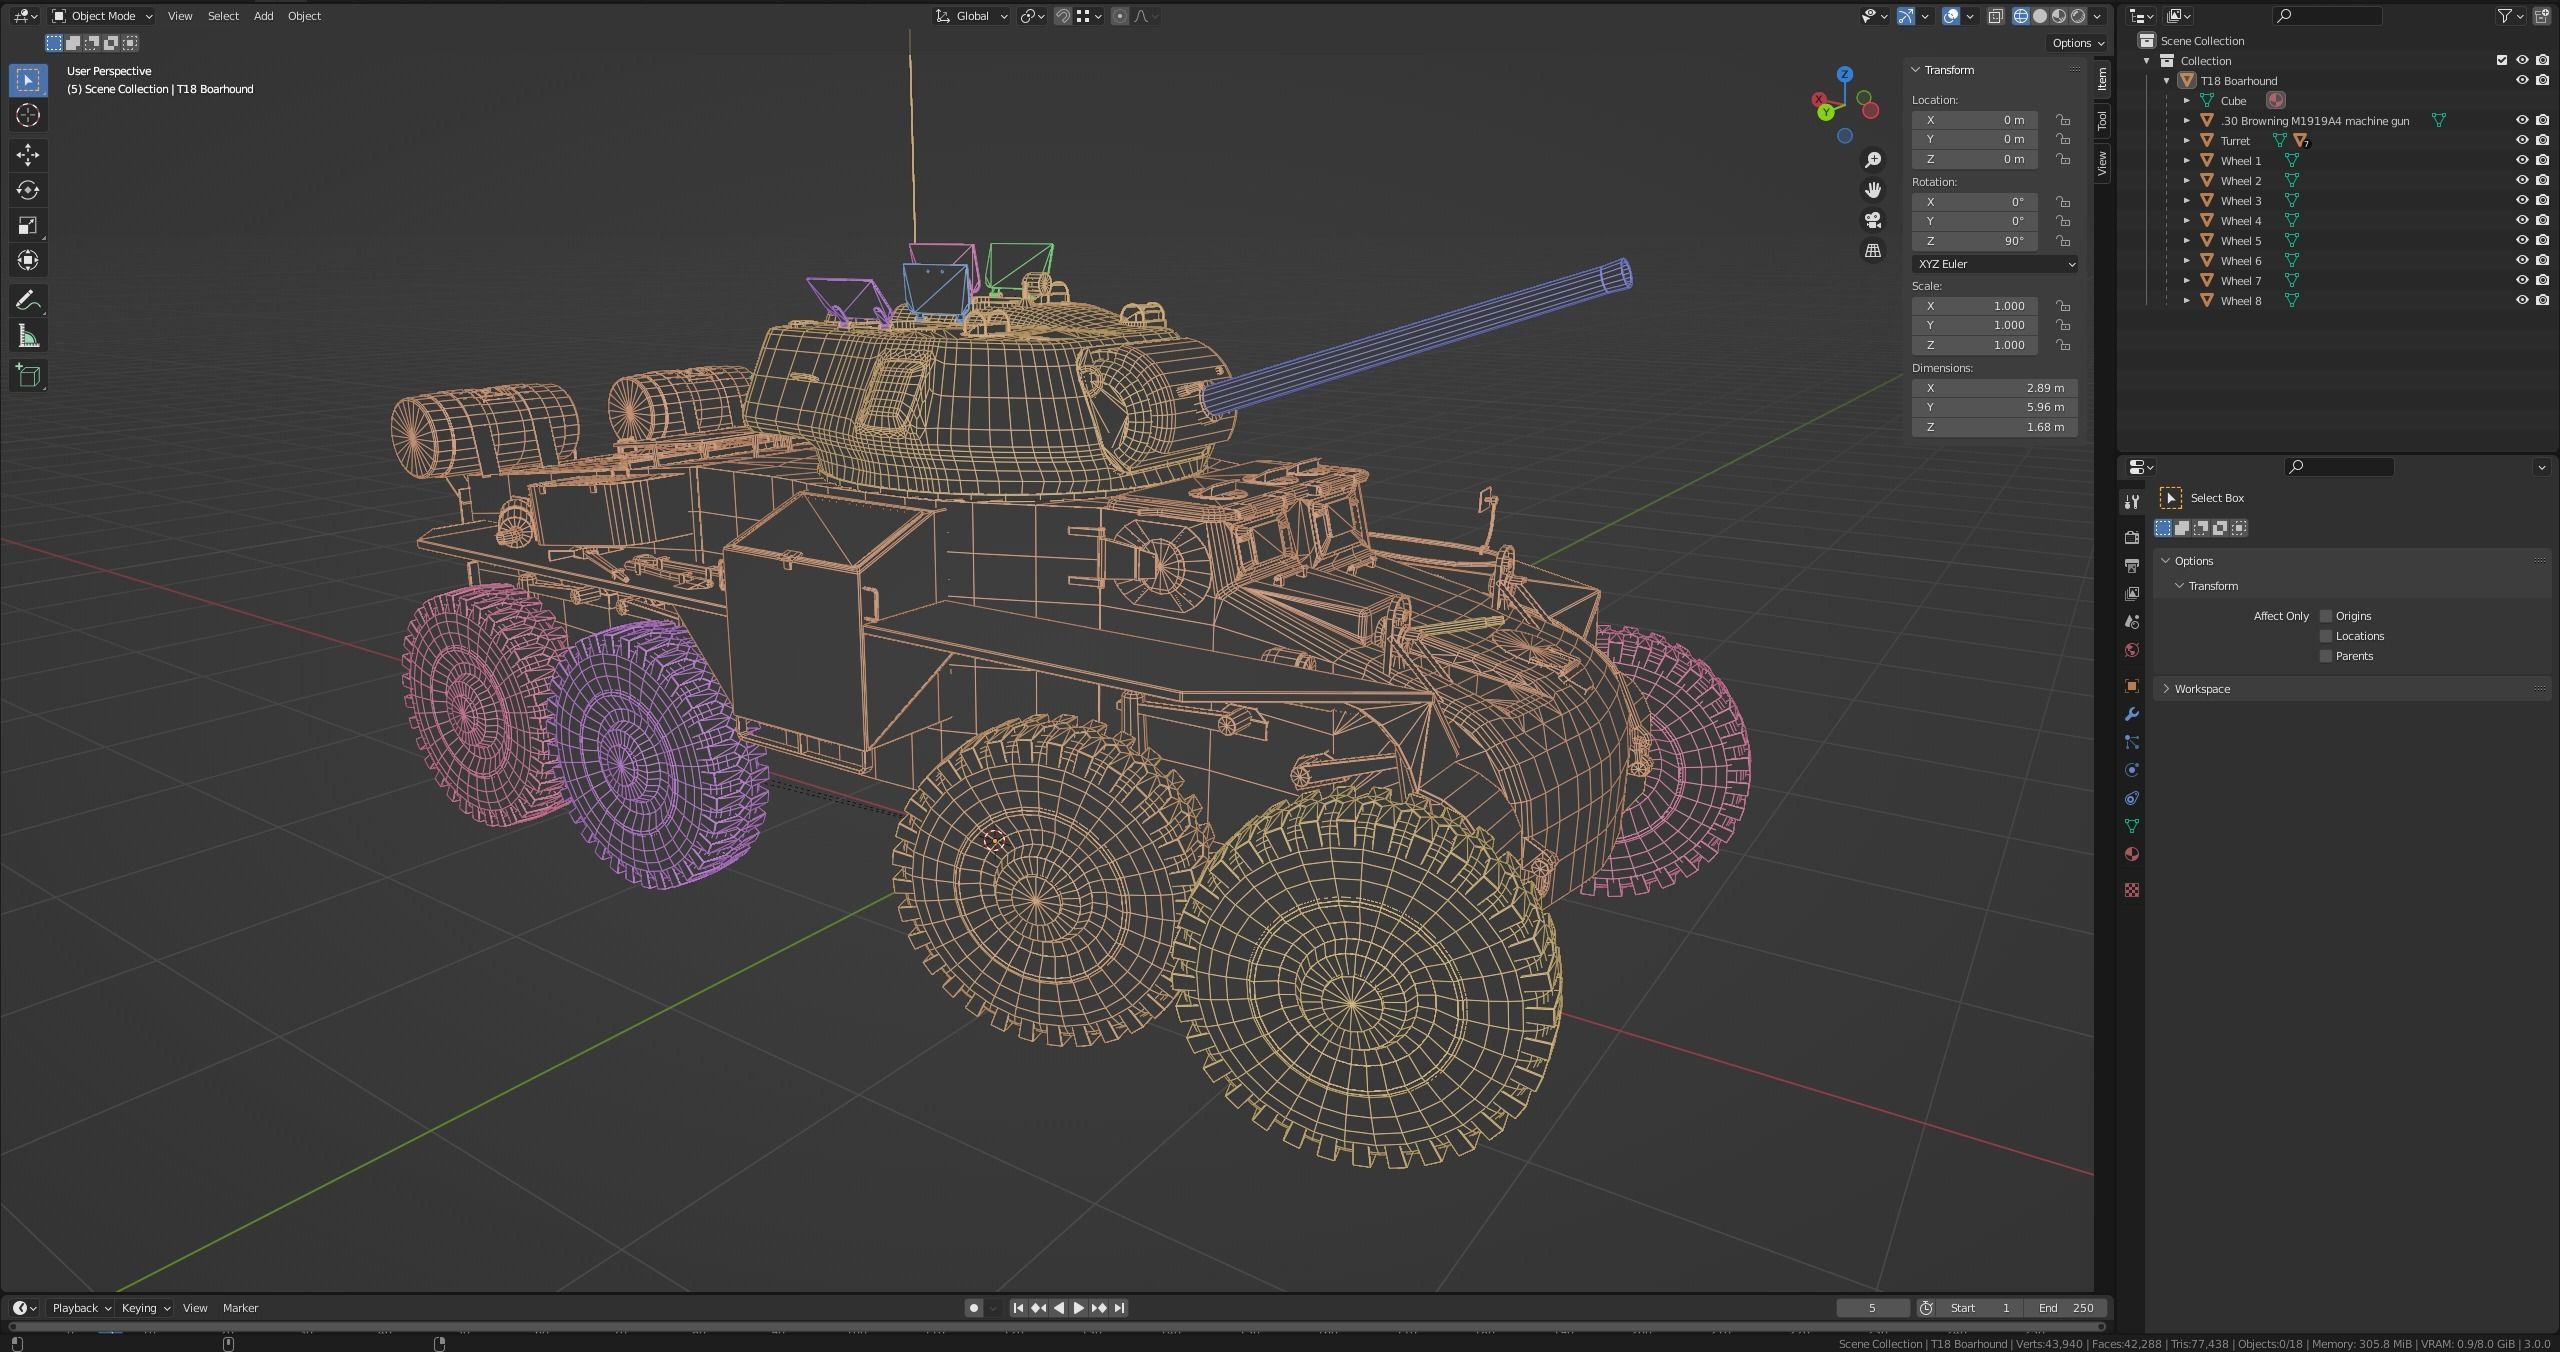2560x1352 pixels.
Task: Open the Scene properties tab
Action: click(2131, 621)
